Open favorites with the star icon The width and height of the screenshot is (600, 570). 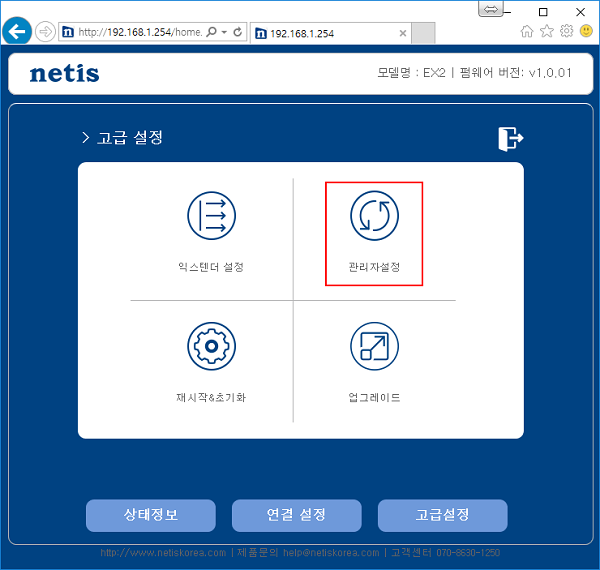coord(547,31)
